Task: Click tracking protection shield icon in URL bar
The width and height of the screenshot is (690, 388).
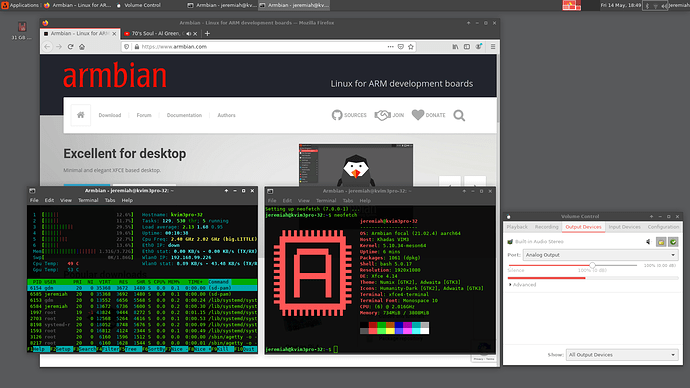Action: tap(127, 47)
